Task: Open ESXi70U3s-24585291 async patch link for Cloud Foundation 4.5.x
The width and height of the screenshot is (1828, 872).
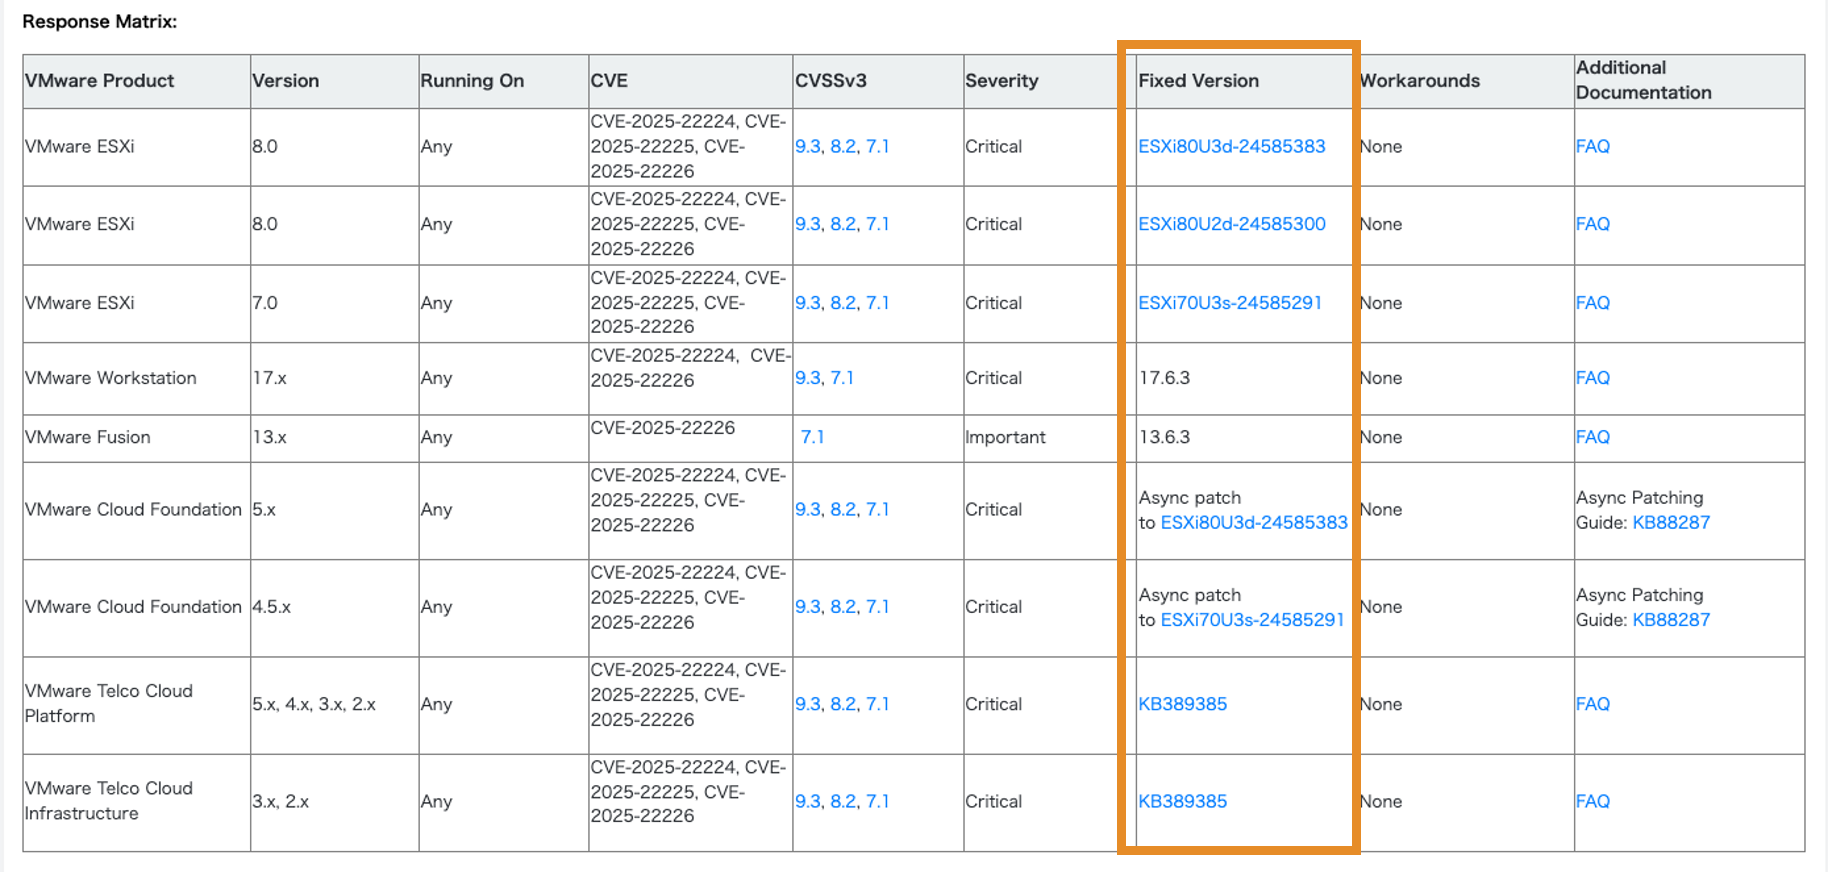Action: [x=1251, y=620]
